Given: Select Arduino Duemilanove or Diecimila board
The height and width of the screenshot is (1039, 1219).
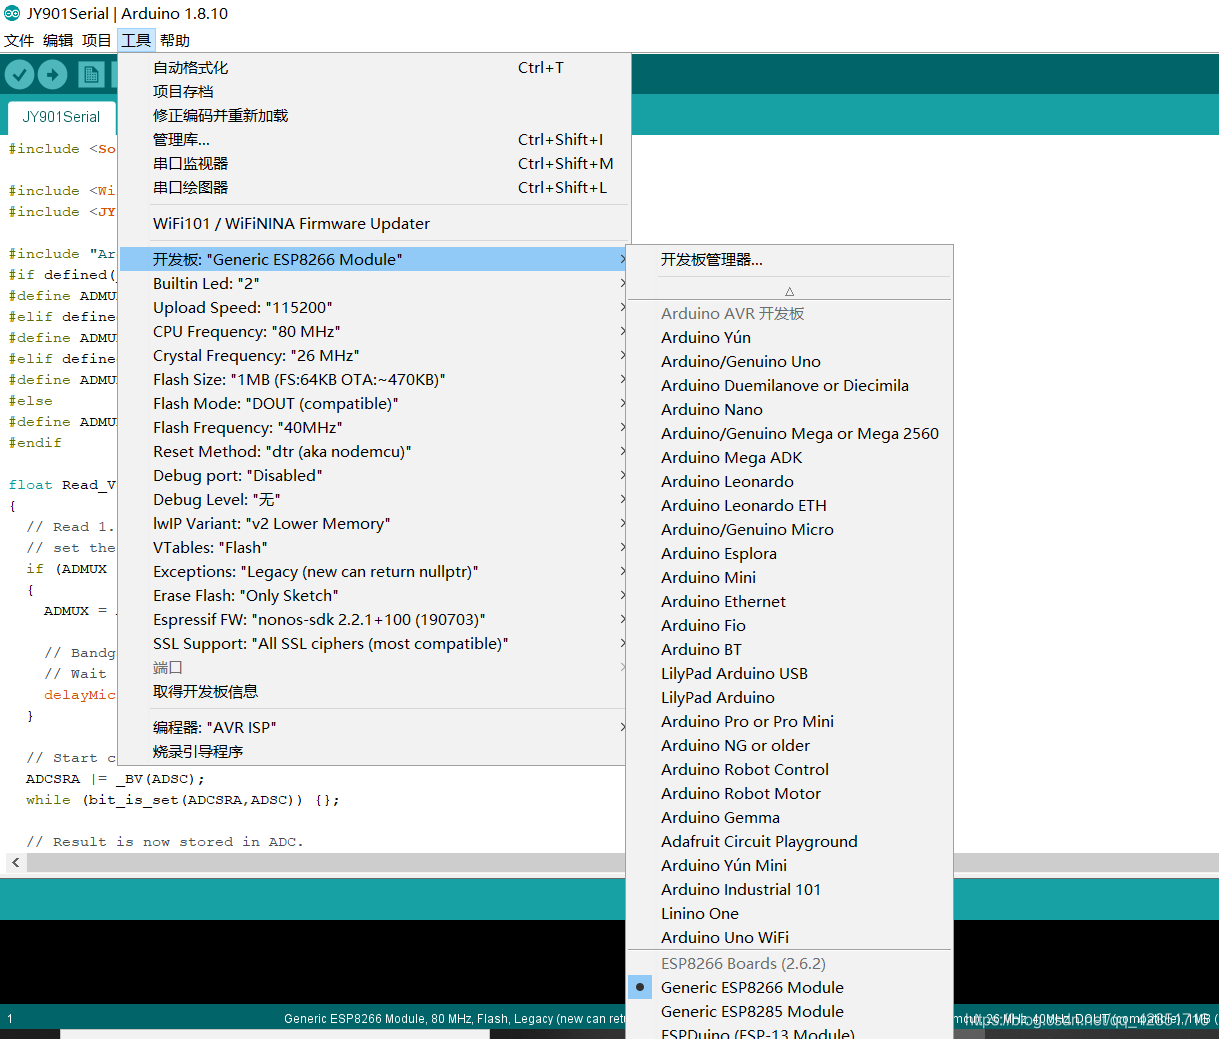Looking at the screenshot, I should click(789, 385).
